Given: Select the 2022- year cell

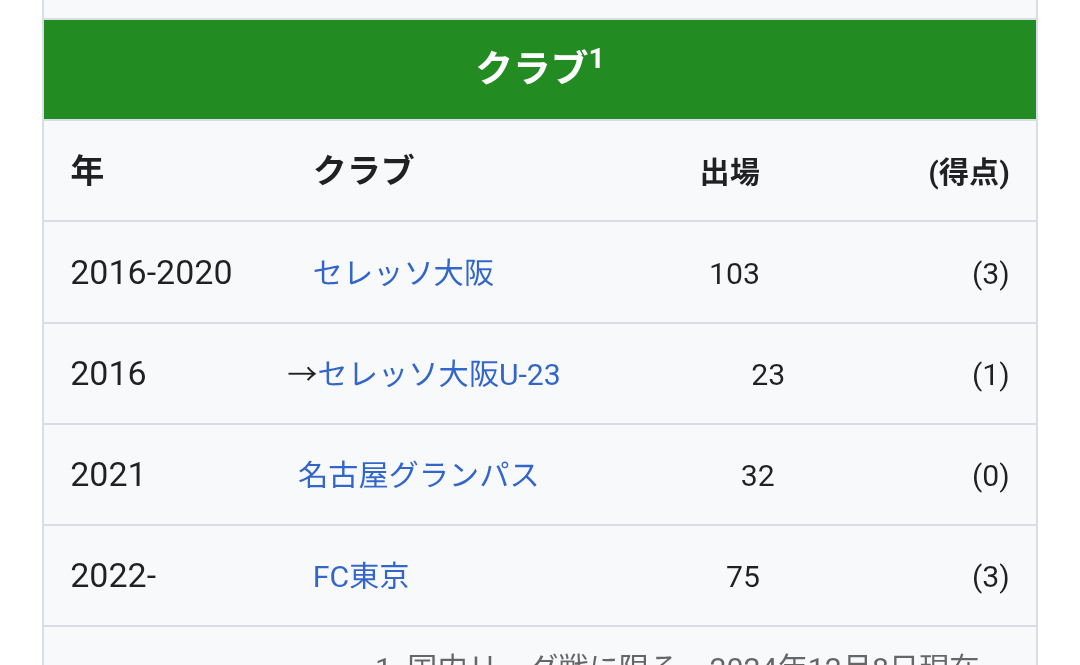Looking at the screenshot, I should click(114, 576).
